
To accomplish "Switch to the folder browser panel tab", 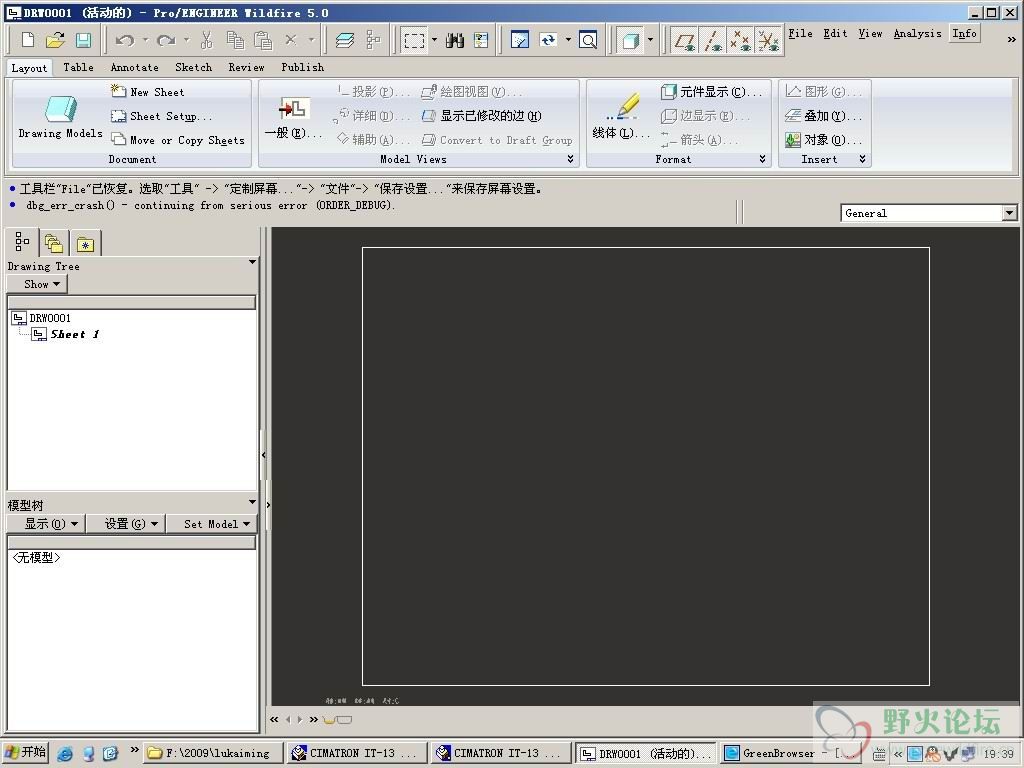I will pos(54,244).
